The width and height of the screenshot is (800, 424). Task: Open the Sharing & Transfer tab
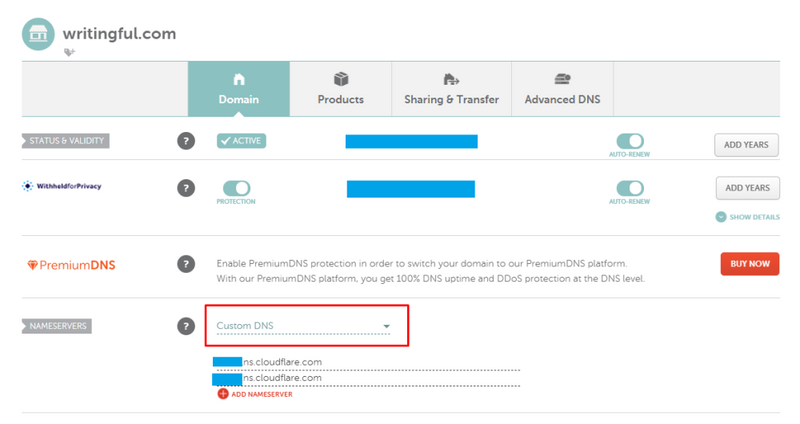click(452, 89)
